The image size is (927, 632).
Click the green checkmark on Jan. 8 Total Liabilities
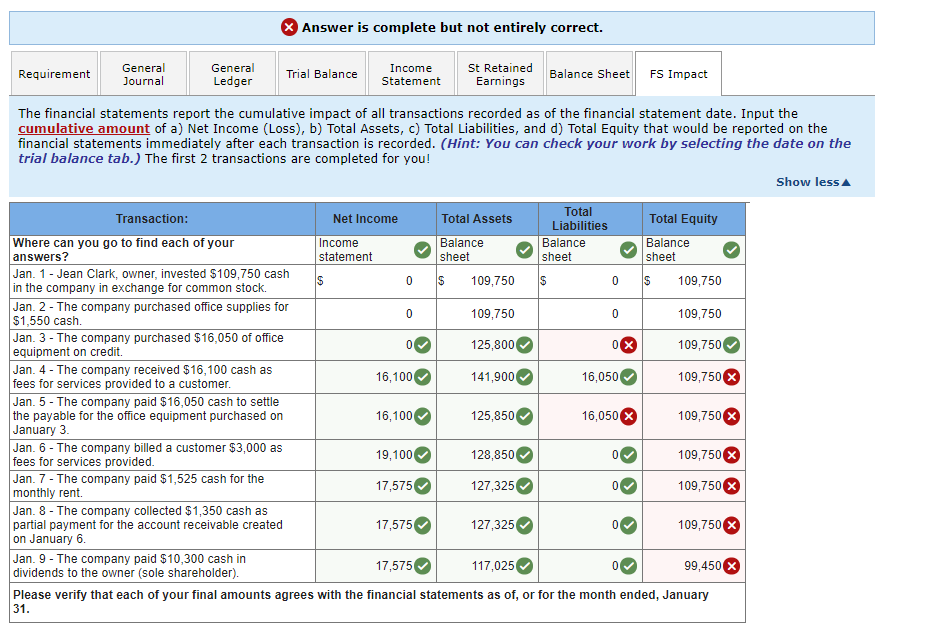tap(627, 525)
